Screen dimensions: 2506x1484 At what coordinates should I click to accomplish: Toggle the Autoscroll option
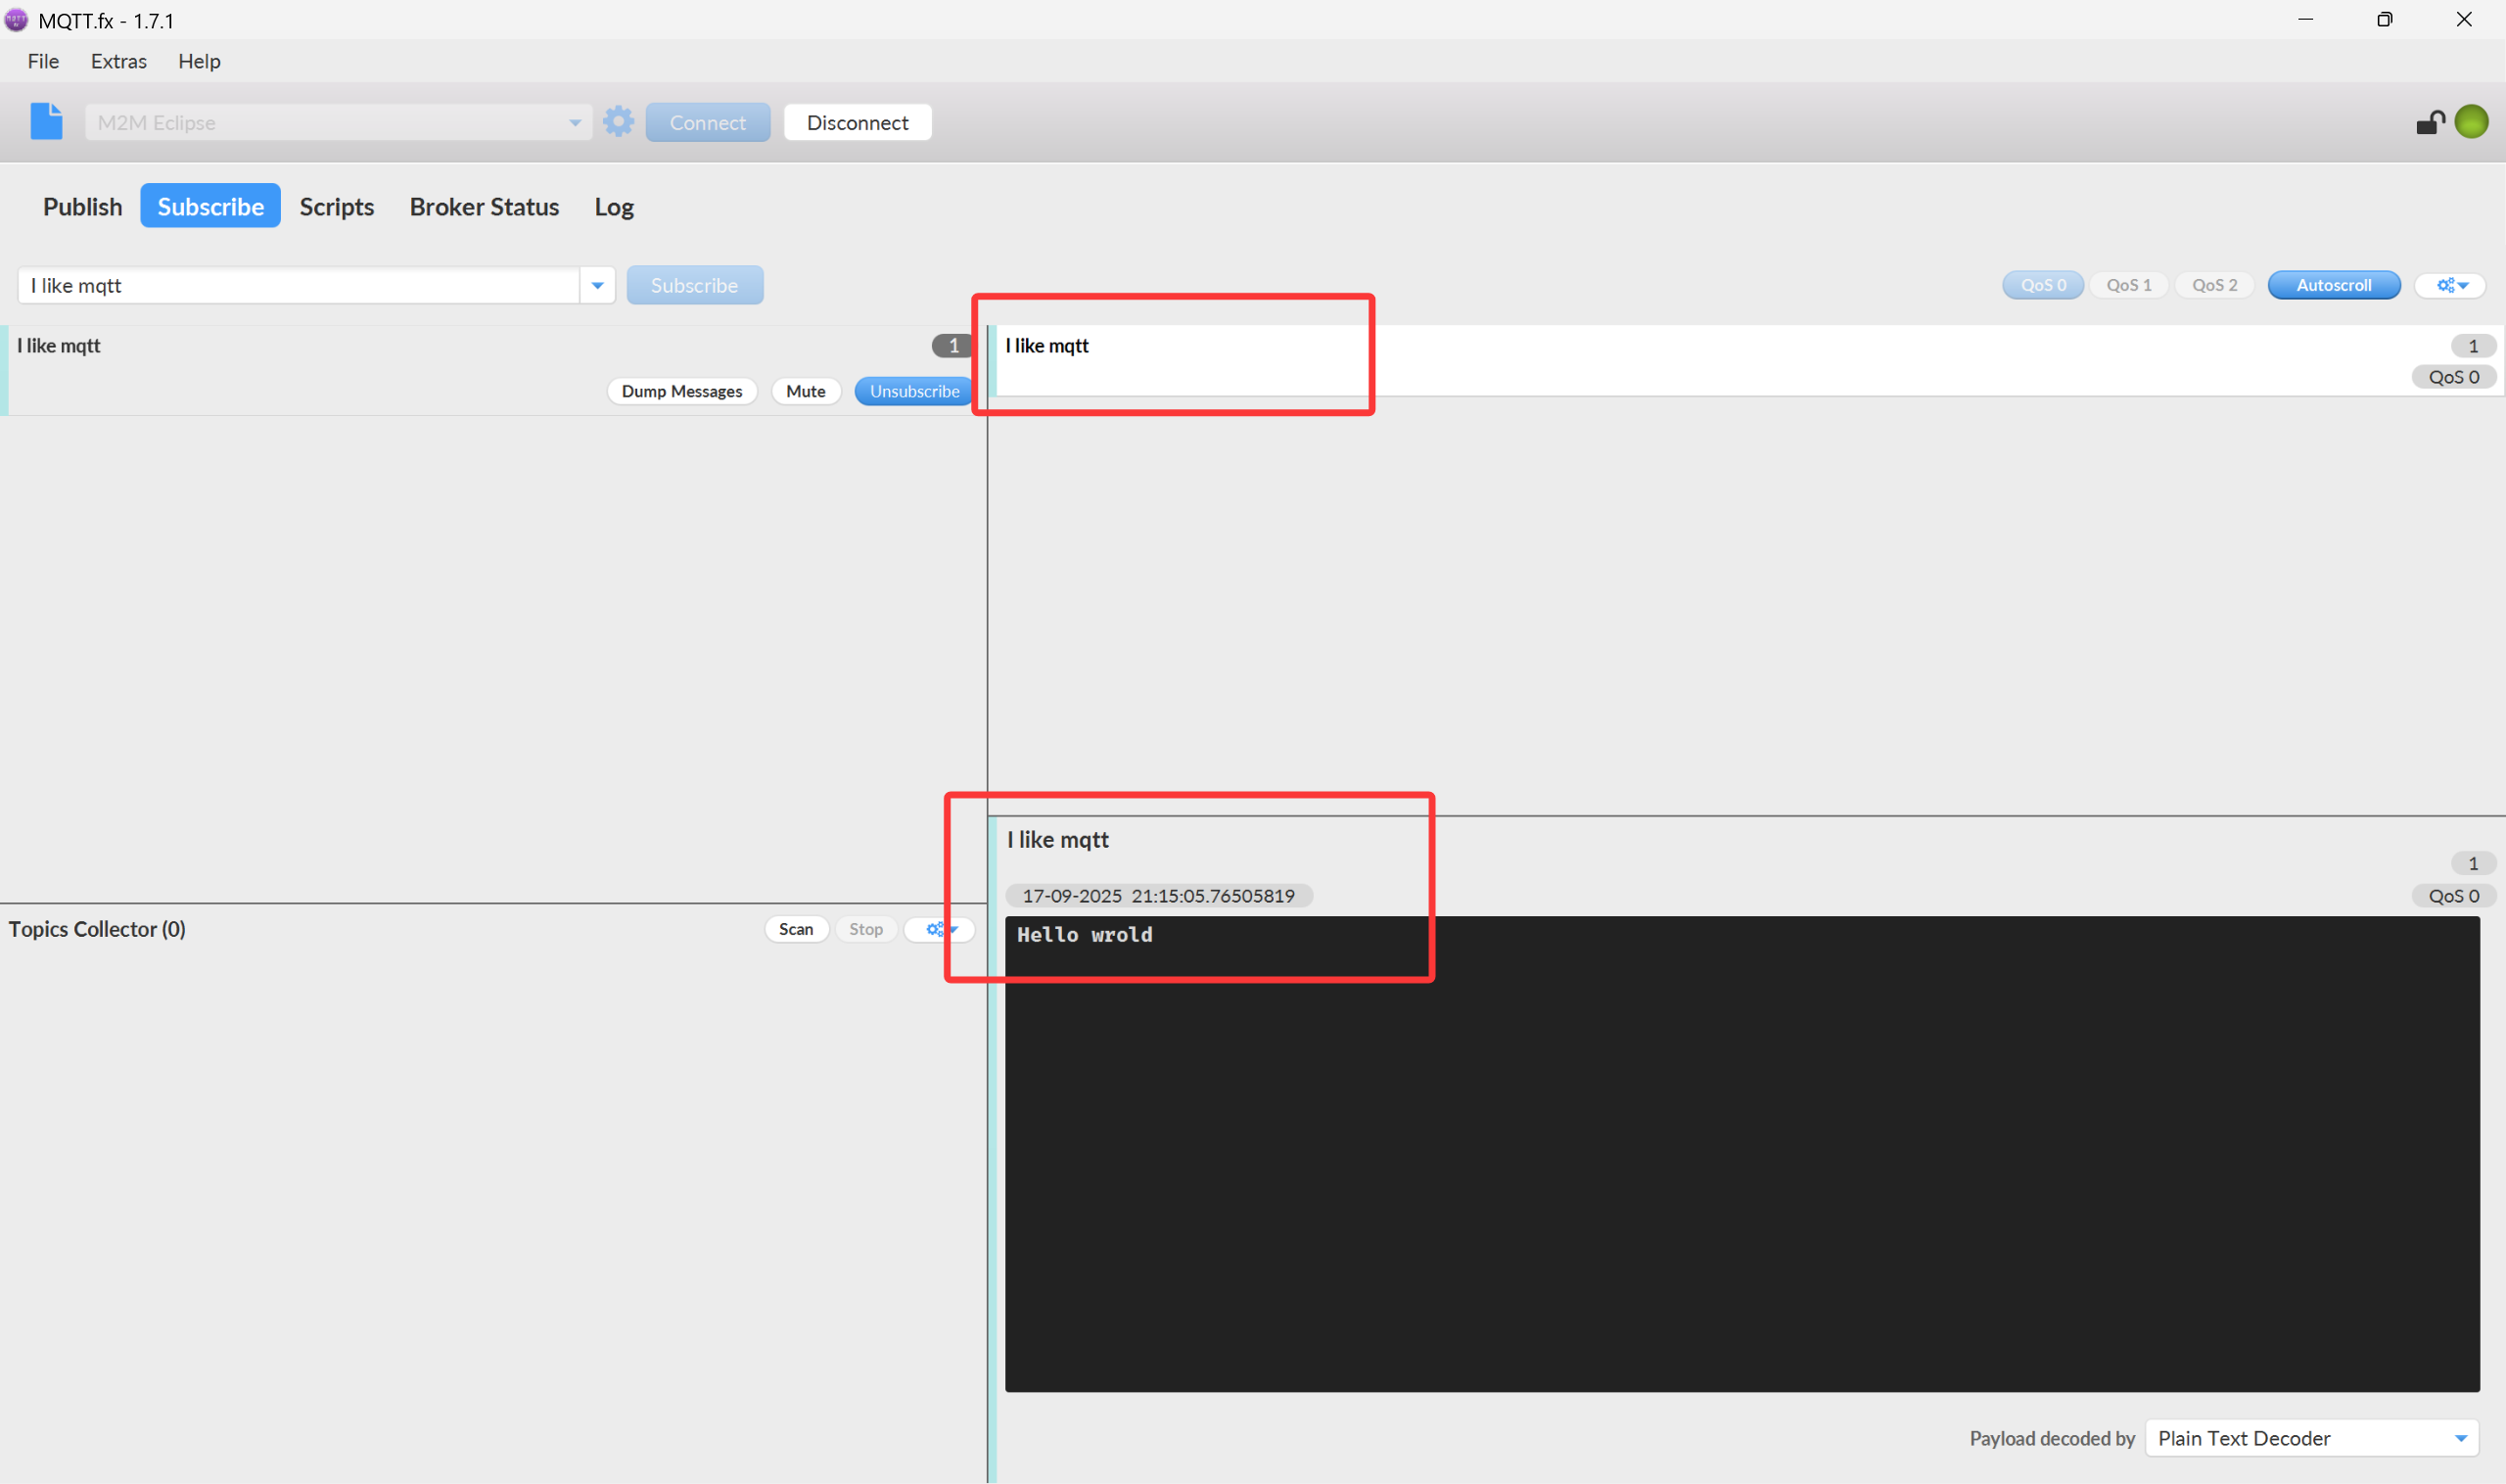2334,285
